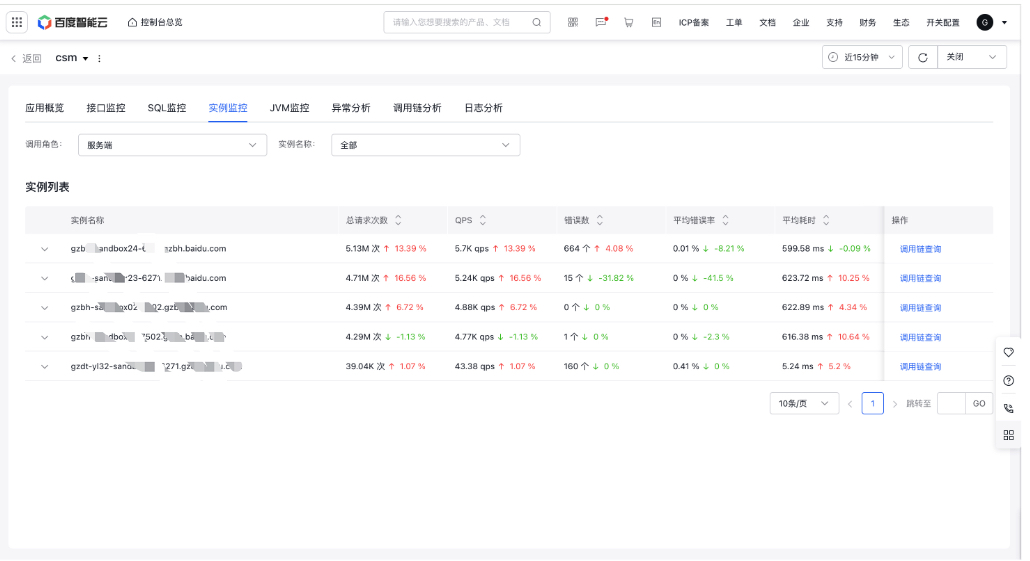Open 支持 in top menu
The width and height of the screenshot is (1030, 561).
[834, 22]
